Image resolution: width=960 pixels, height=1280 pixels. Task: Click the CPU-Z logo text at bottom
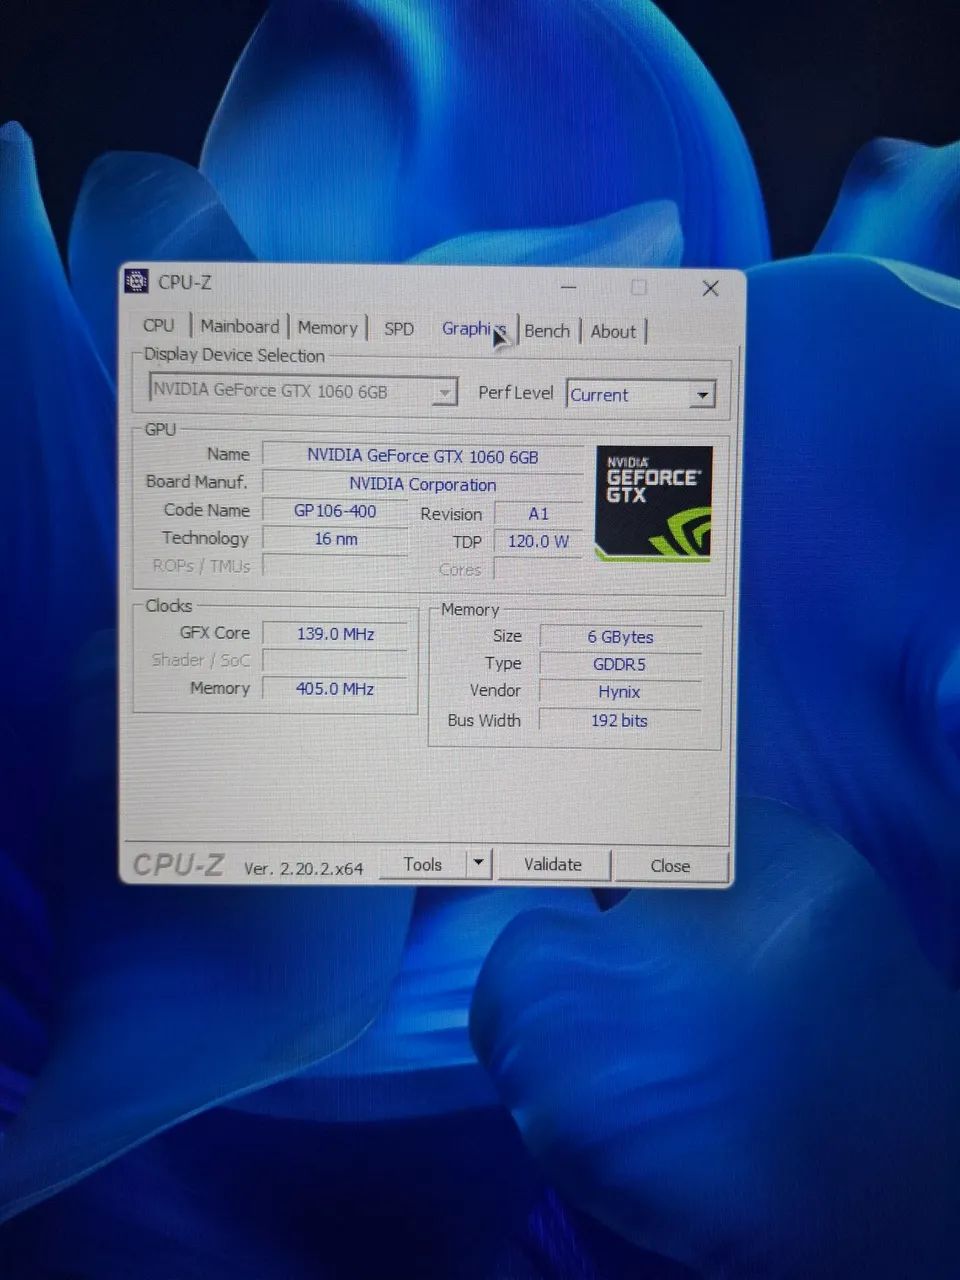(178, 864)
